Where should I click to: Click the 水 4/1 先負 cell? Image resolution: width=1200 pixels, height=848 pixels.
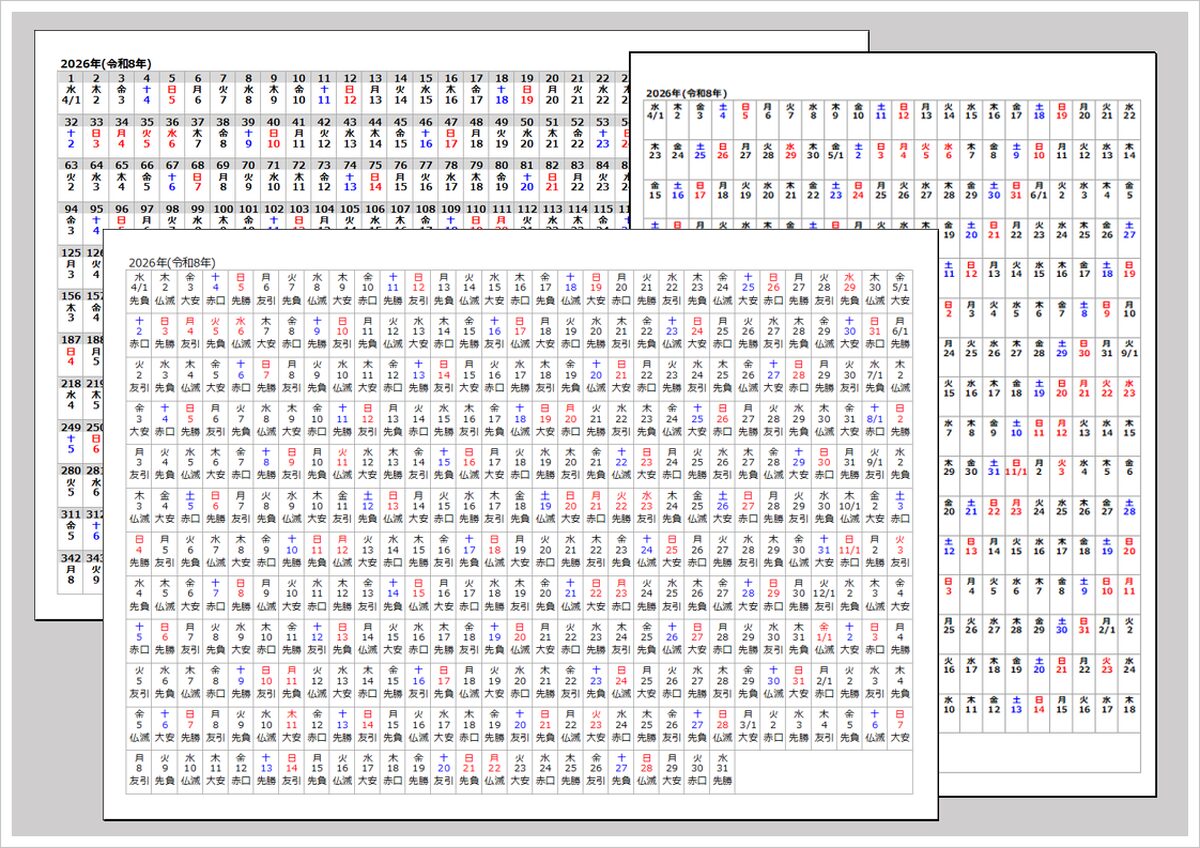(139, 288)
